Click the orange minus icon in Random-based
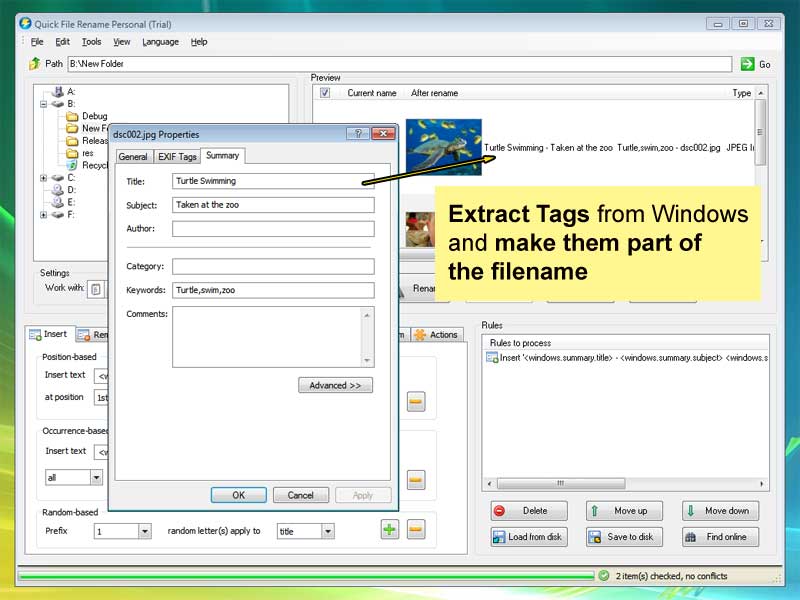 point(416,529)
